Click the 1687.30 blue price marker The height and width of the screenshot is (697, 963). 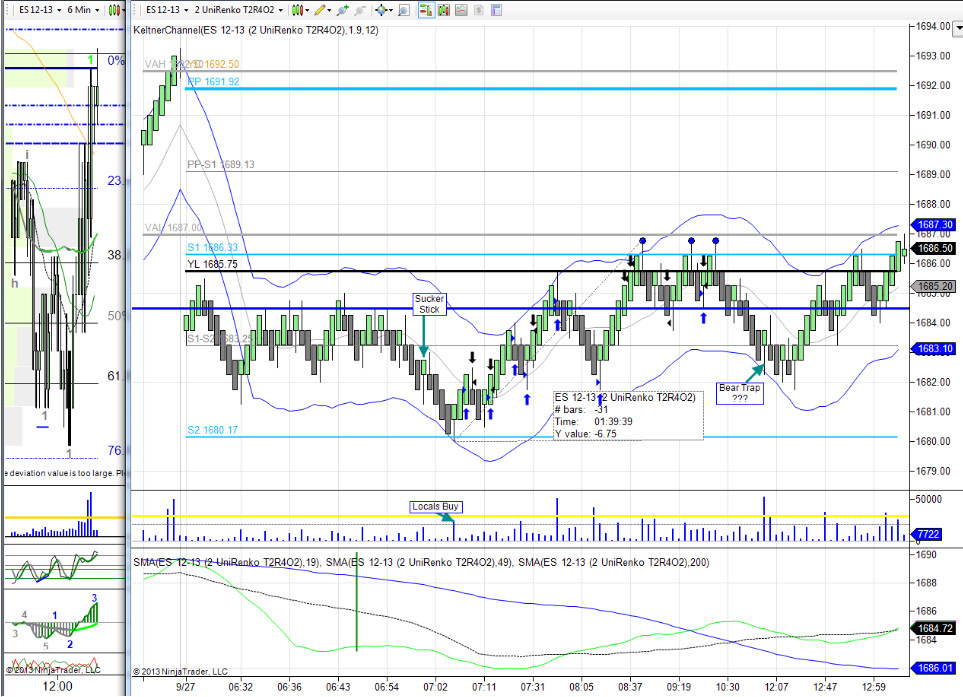[934, 225]
